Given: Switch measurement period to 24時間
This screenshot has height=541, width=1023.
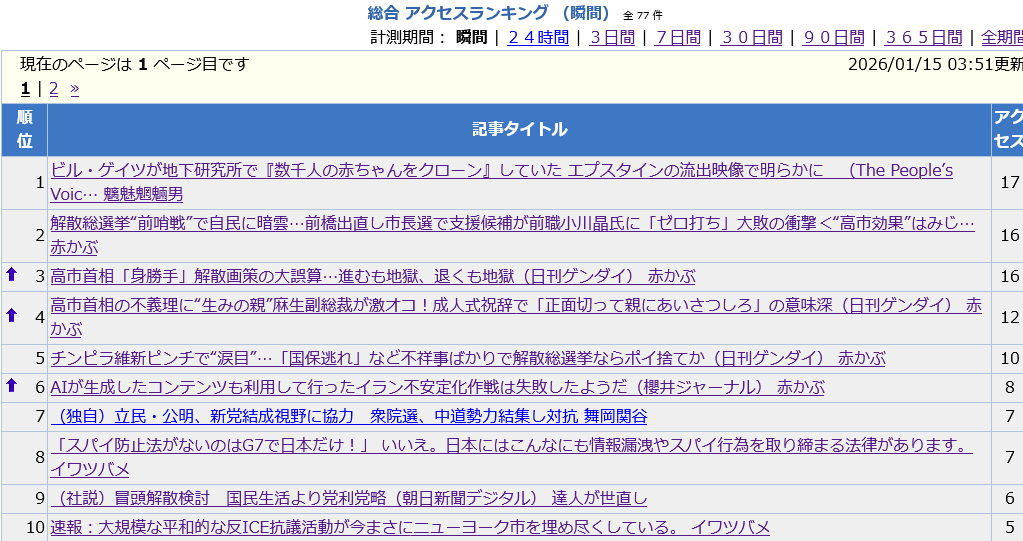Looking at the screenshot, I should pyautogui.click(x=538, y=37).
